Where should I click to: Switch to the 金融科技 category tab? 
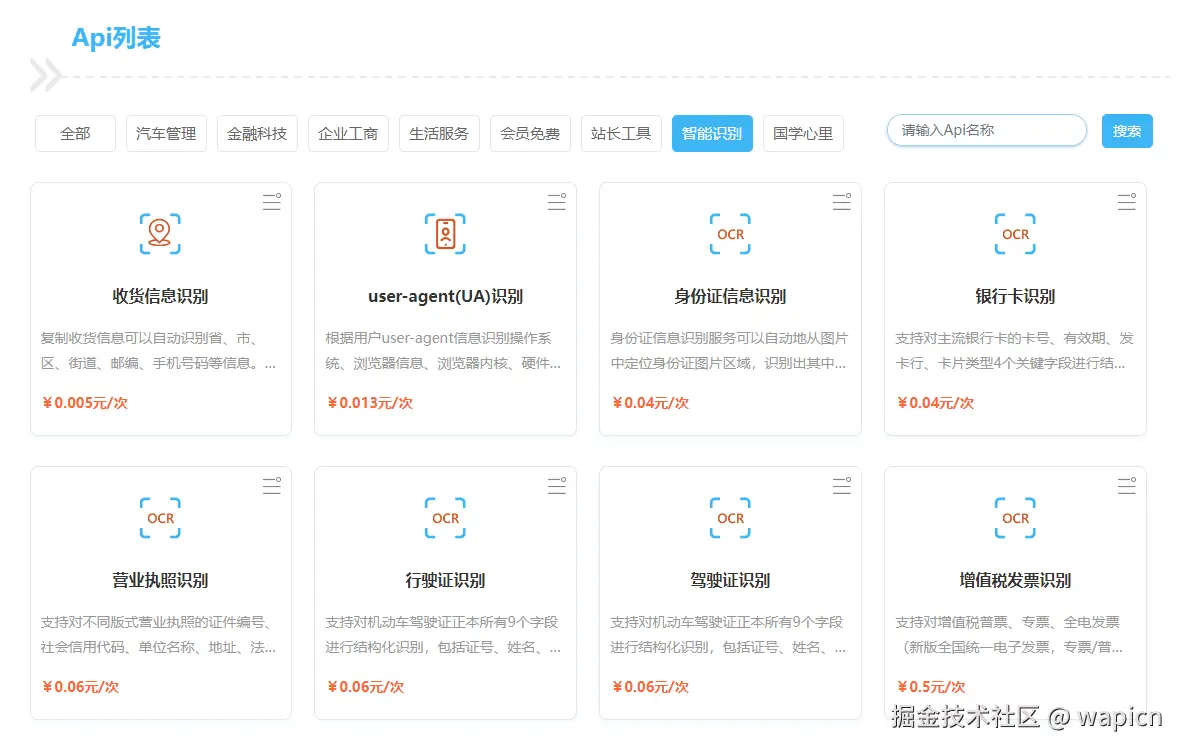pos(257,133)
